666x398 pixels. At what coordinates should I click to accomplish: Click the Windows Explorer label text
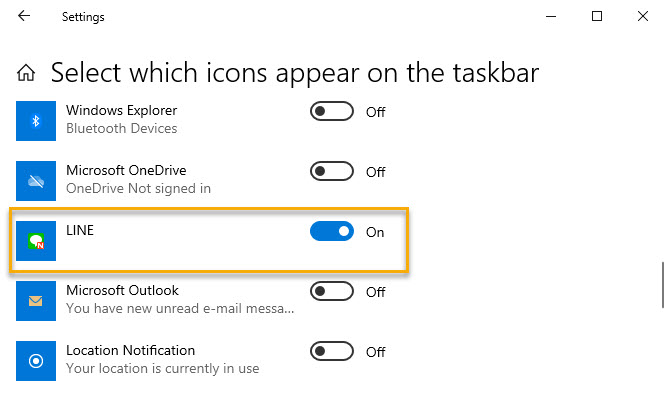pos(121,110)
